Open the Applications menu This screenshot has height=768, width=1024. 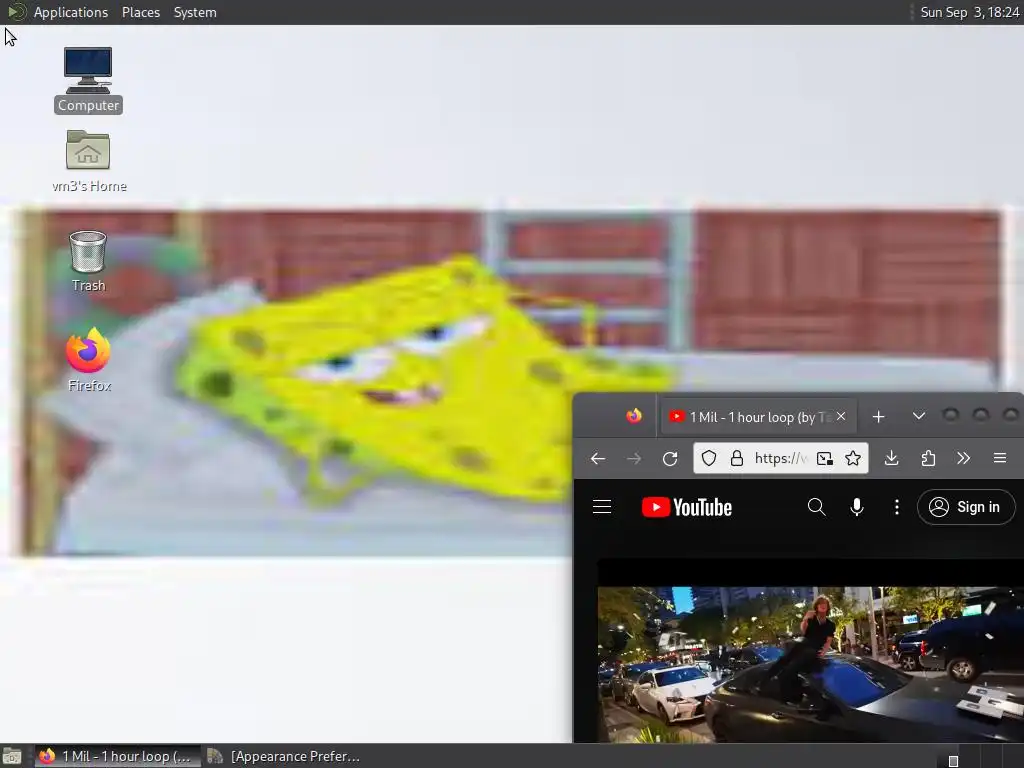pyautogui.click(x=71, y=12)
